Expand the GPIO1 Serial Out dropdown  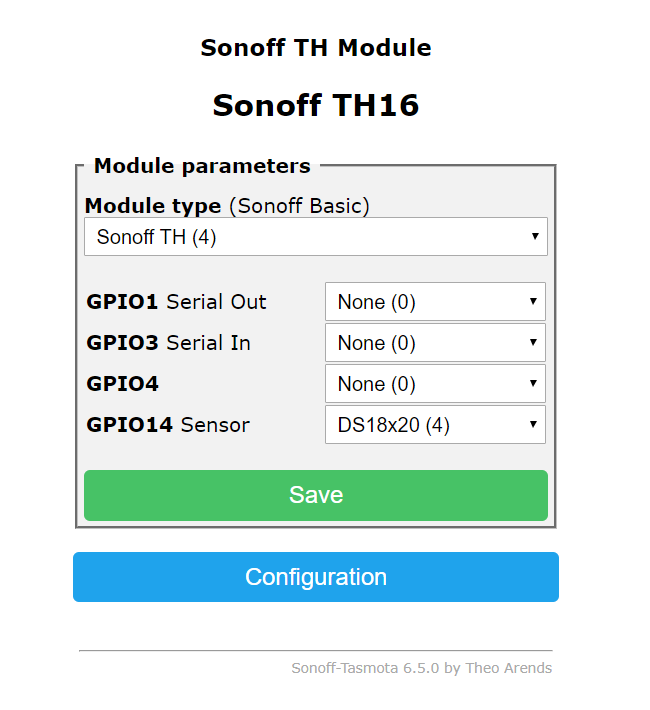click(x=435, y=302)
